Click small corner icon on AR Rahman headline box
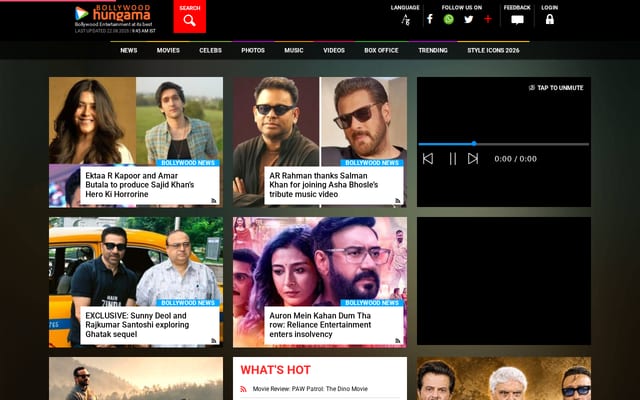This screenshot has height=400, width=640. pos(398,200)
